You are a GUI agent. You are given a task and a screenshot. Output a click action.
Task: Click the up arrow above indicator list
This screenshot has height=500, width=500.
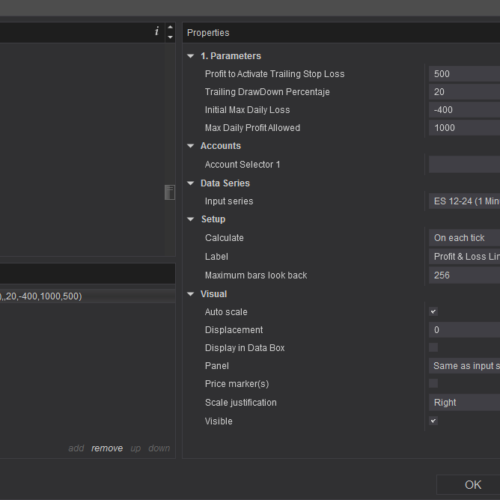coord(170,27)
